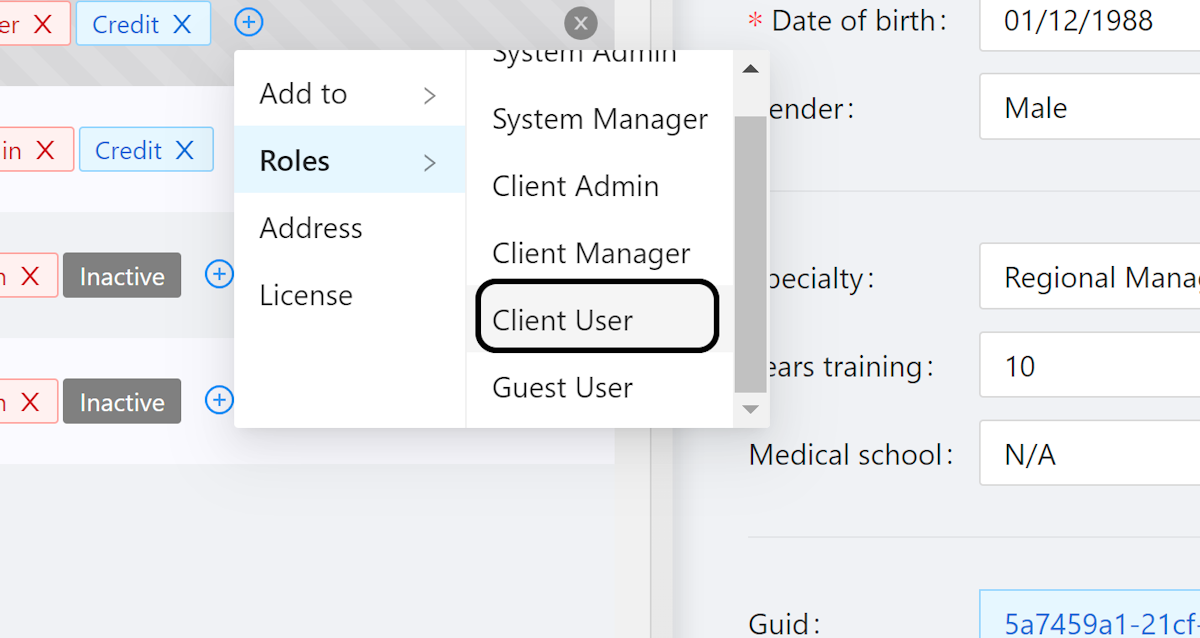The image size is (1200, 638).
Task: Select License in the context menu
Action: [x=350, y=295]
